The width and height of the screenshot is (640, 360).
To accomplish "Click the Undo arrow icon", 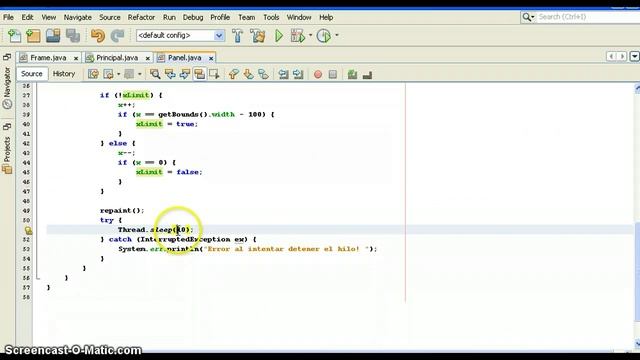I will point(98,36).
